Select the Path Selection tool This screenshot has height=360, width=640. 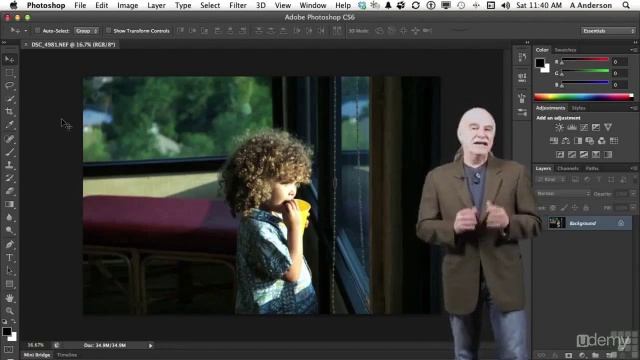click(9, 271)
